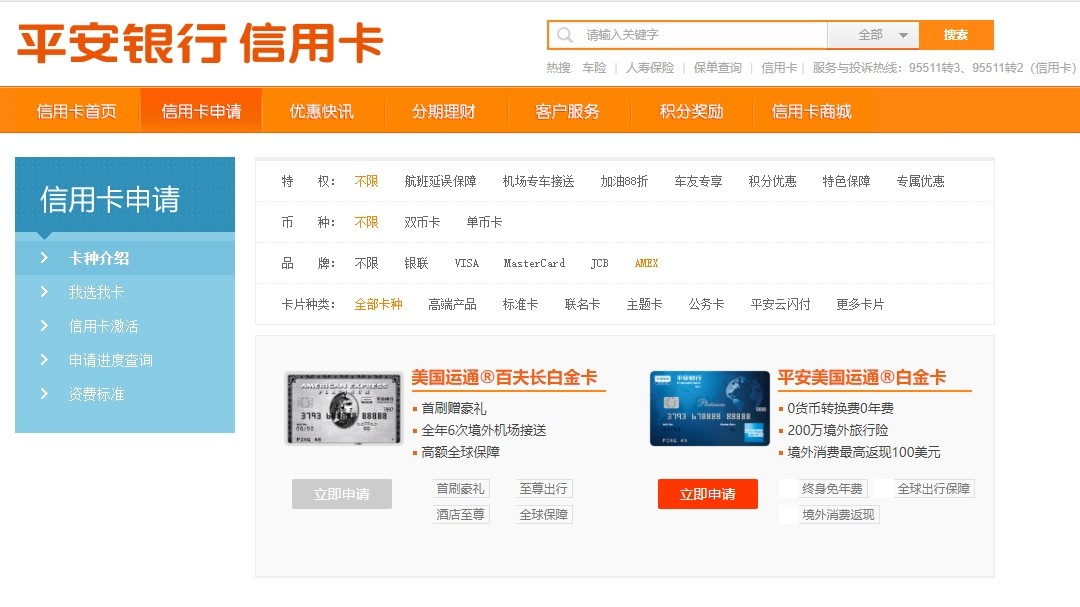Click the 美国运通百夫长白金卡 card image
Viewport: 1080px width, 607px height.
[344, 409]
